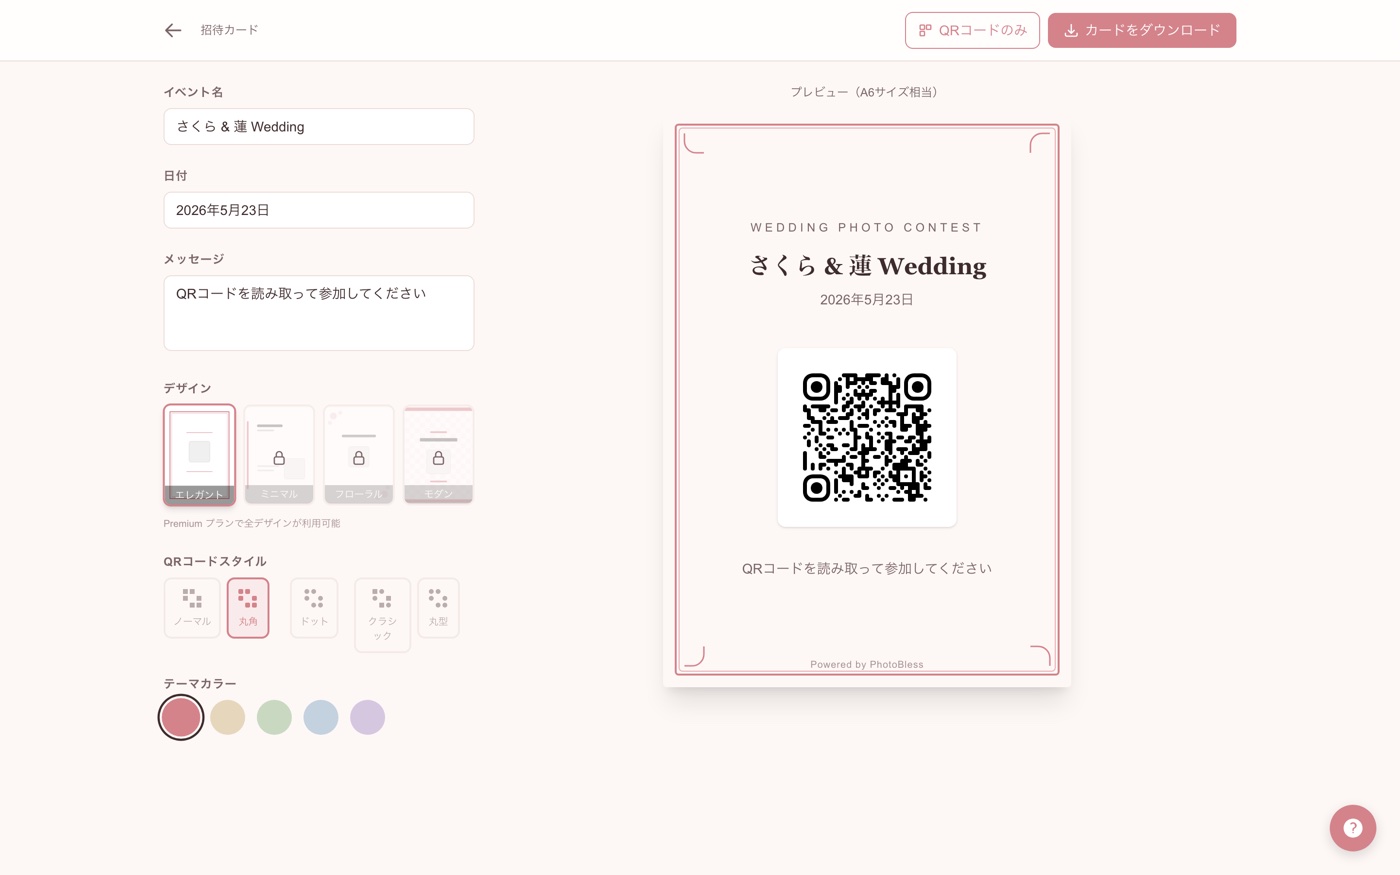Viewport: 1400px width, 875px height.
Task: Click the プレビュー（A6サイズ相当）label
Action: coord(867,92)
